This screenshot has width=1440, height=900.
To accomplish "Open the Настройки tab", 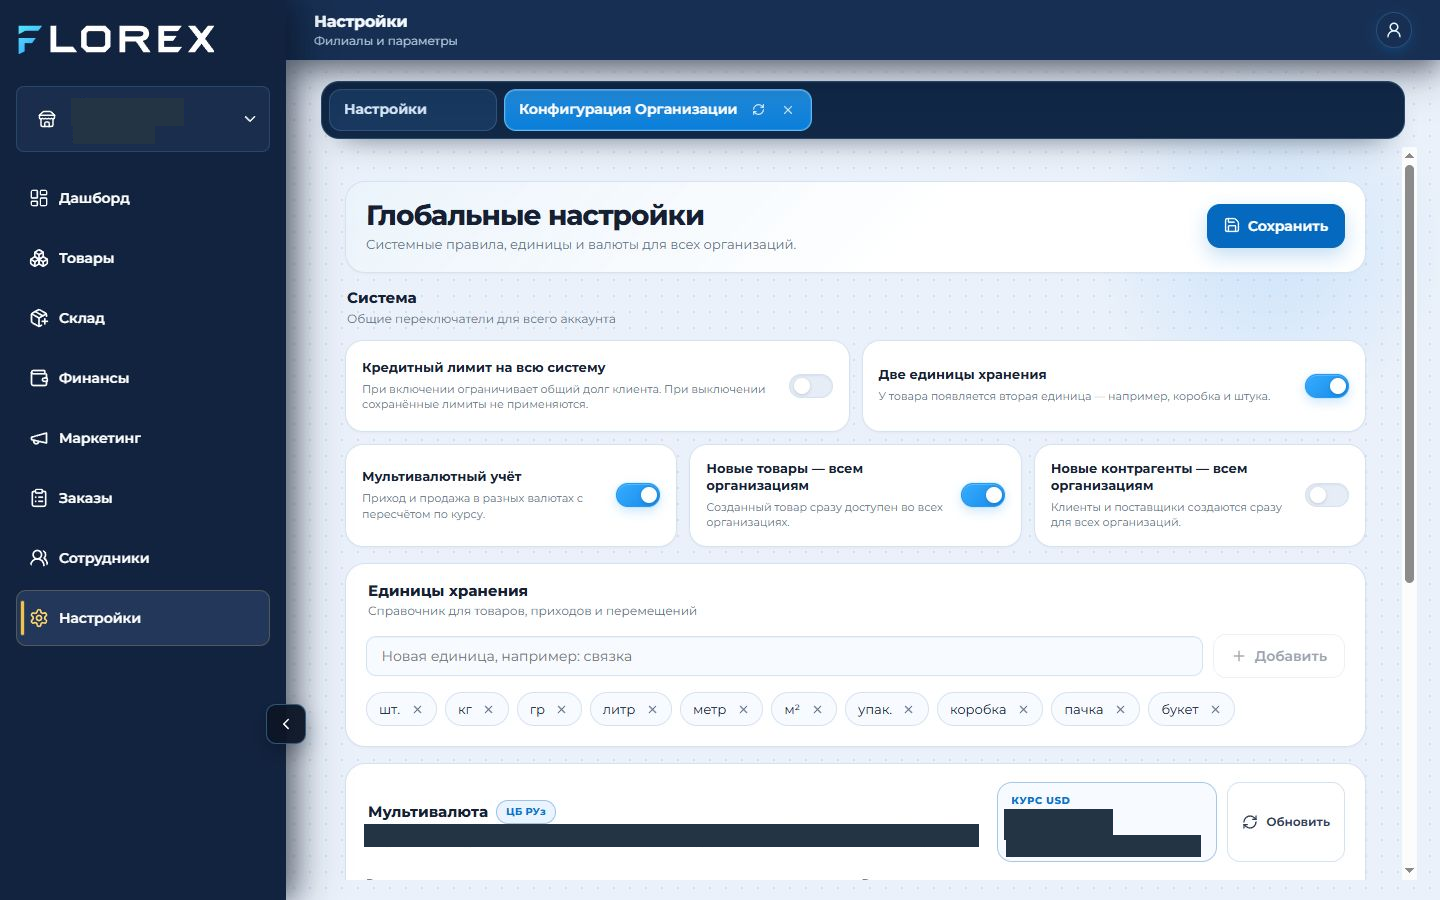I will tap(412, 110).
